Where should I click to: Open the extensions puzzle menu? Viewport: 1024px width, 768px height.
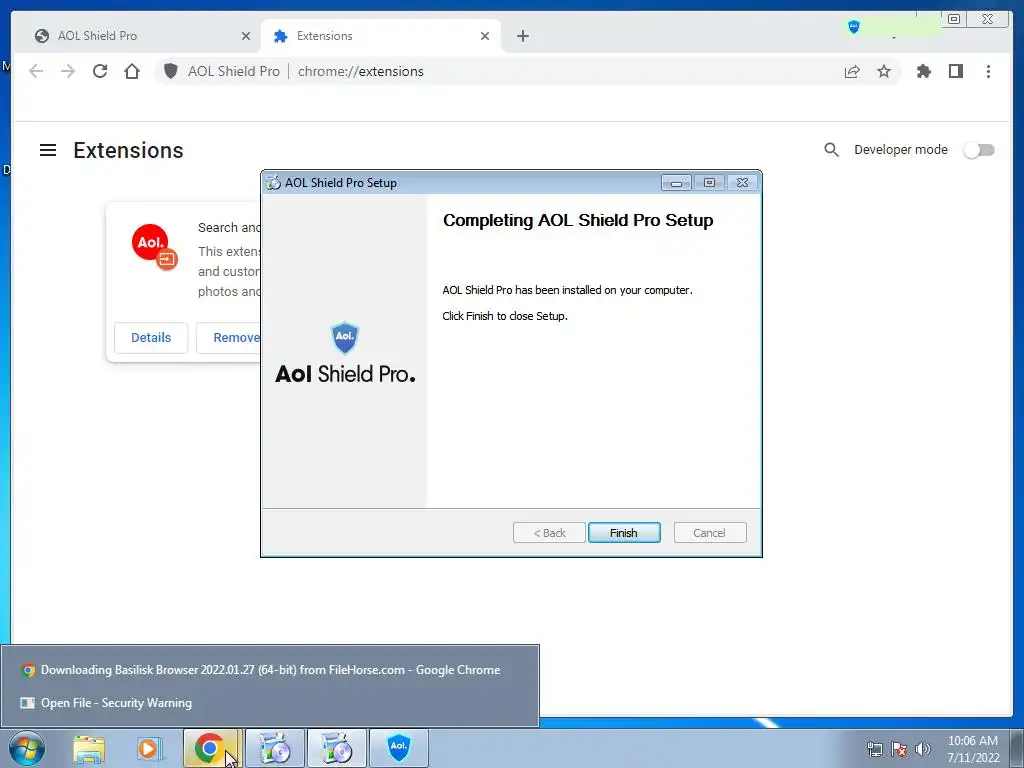(923, 71)
